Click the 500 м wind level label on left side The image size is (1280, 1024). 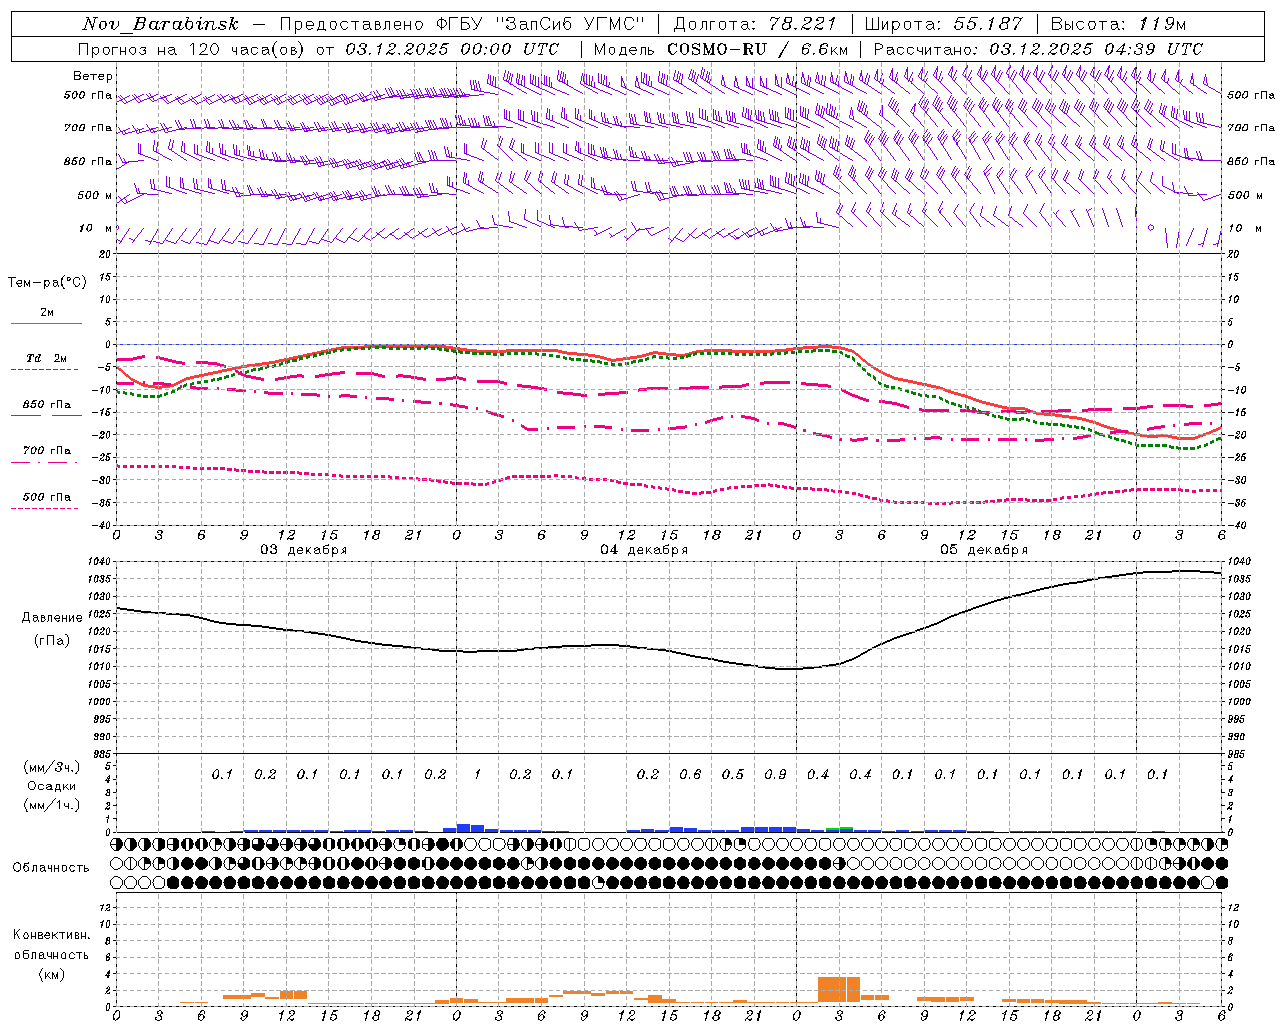(95, 195)
